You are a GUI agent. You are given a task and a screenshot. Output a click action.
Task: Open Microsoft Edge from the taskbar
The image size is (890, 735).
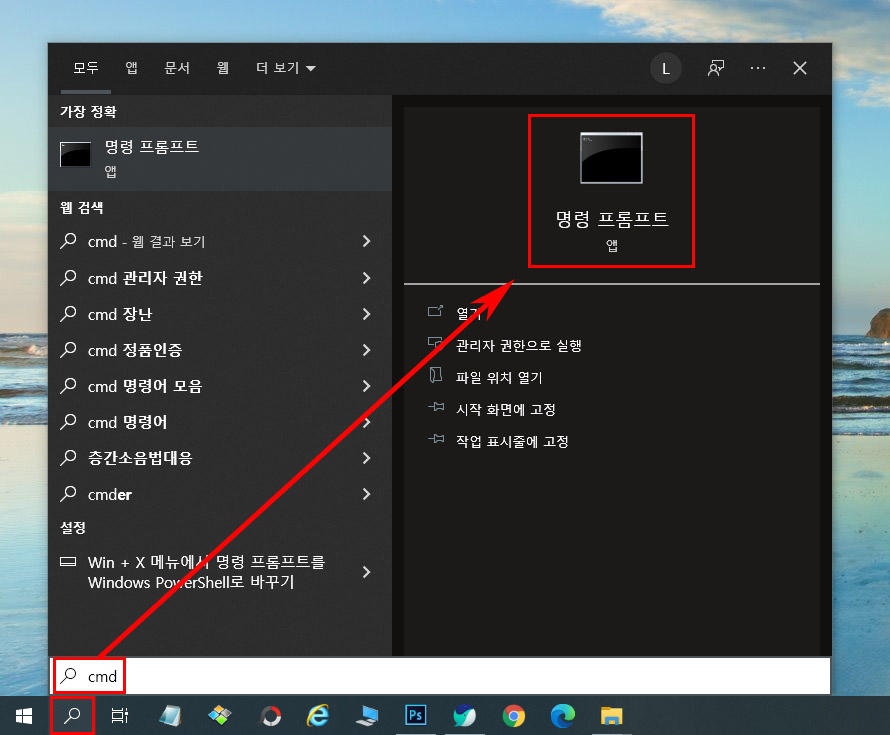click(562, 716)
